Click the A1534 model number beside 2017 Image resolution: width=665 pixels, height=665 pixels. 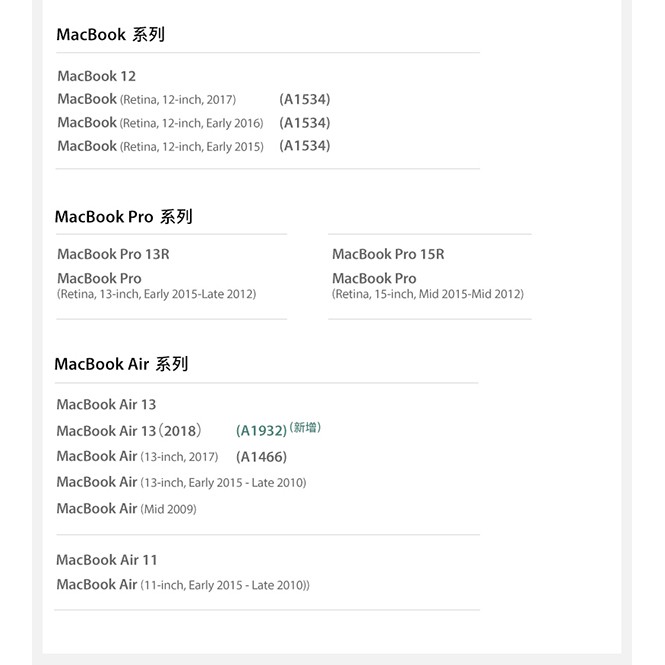[305, 99]
